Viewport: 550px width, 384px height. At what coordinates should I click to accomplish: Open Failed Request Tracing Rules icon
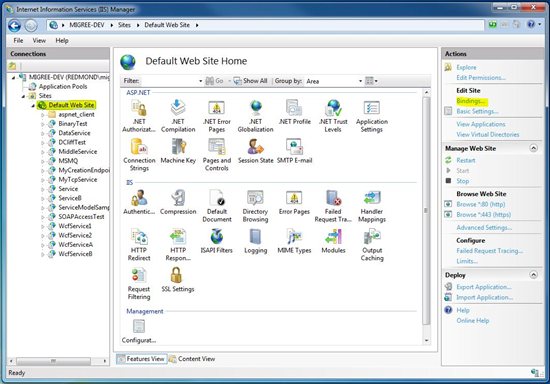(x=333, y=206)
